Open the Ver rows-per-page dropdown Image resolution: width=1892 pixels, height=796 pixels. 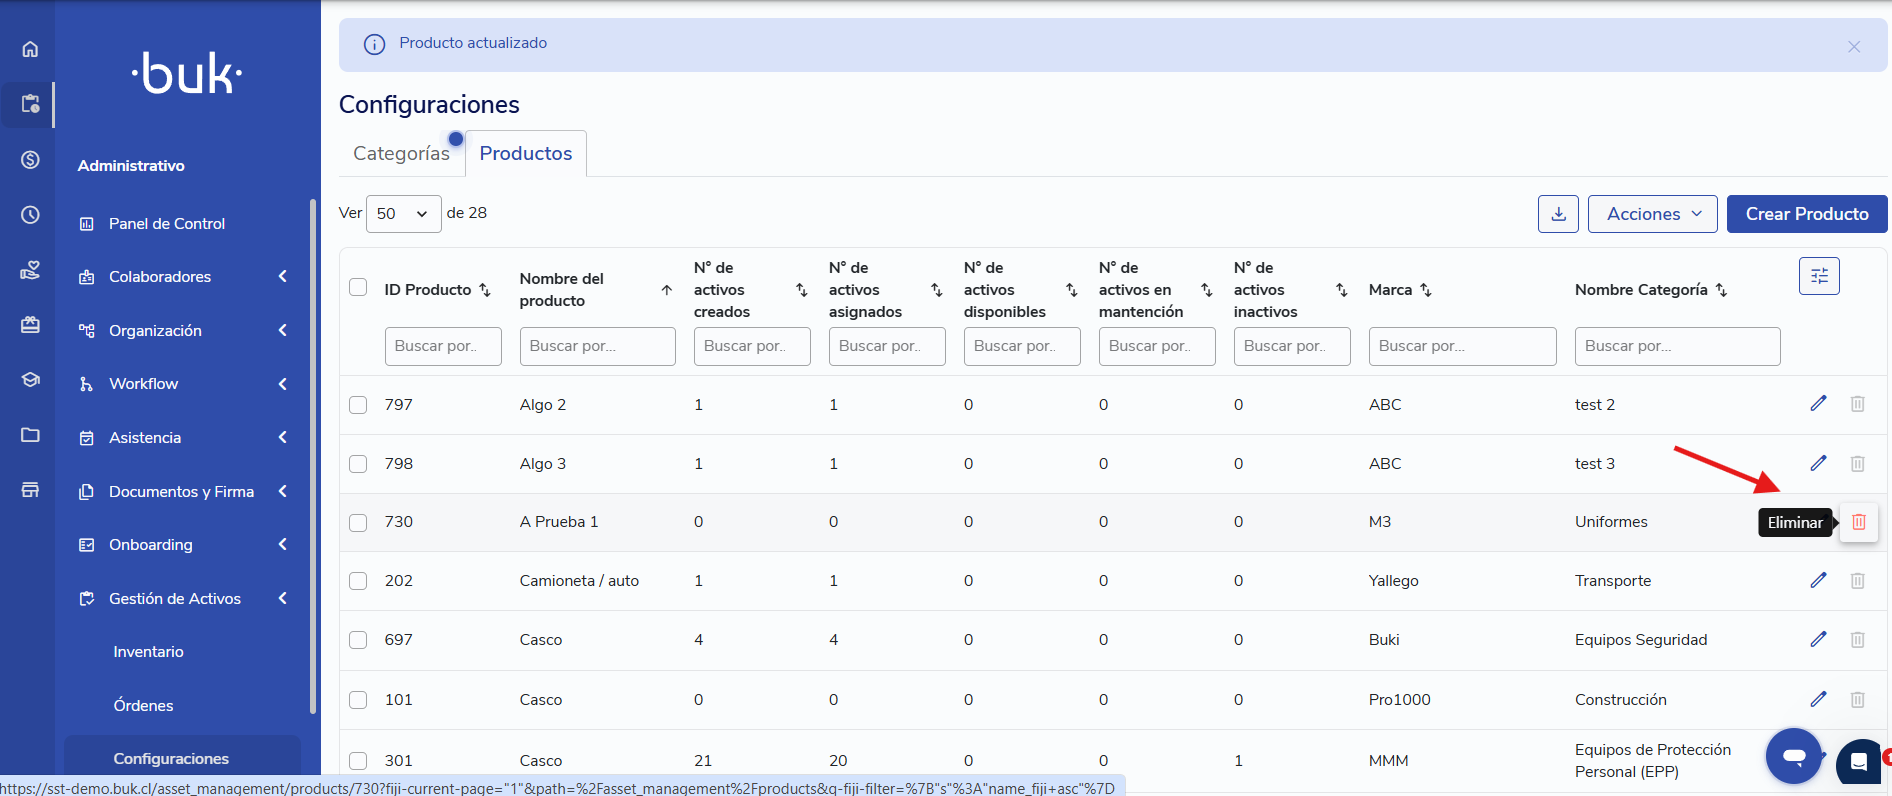pos(403,214)
